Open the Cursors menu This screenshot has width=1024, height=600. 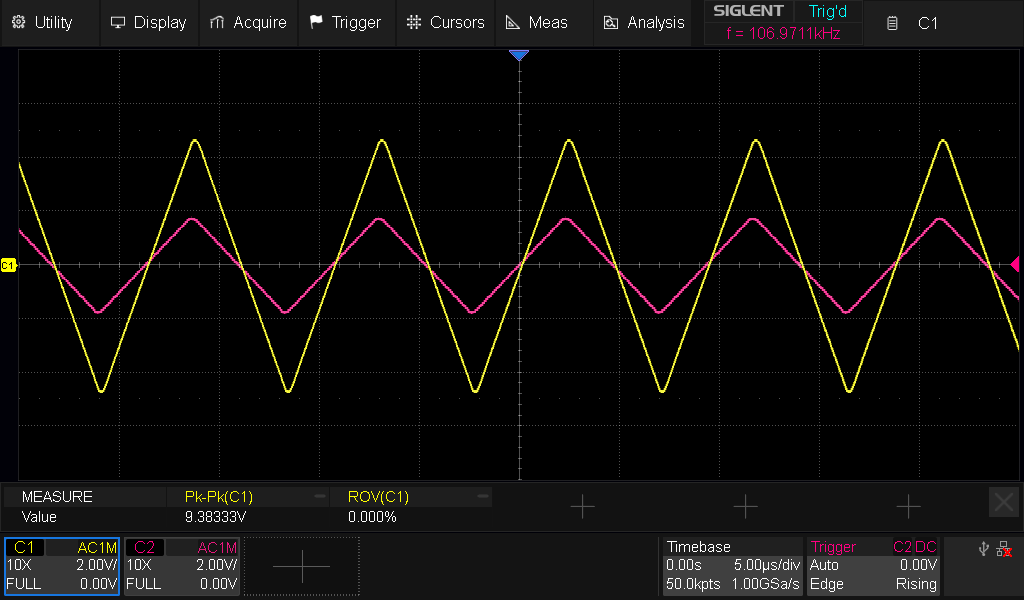[445, 22]
